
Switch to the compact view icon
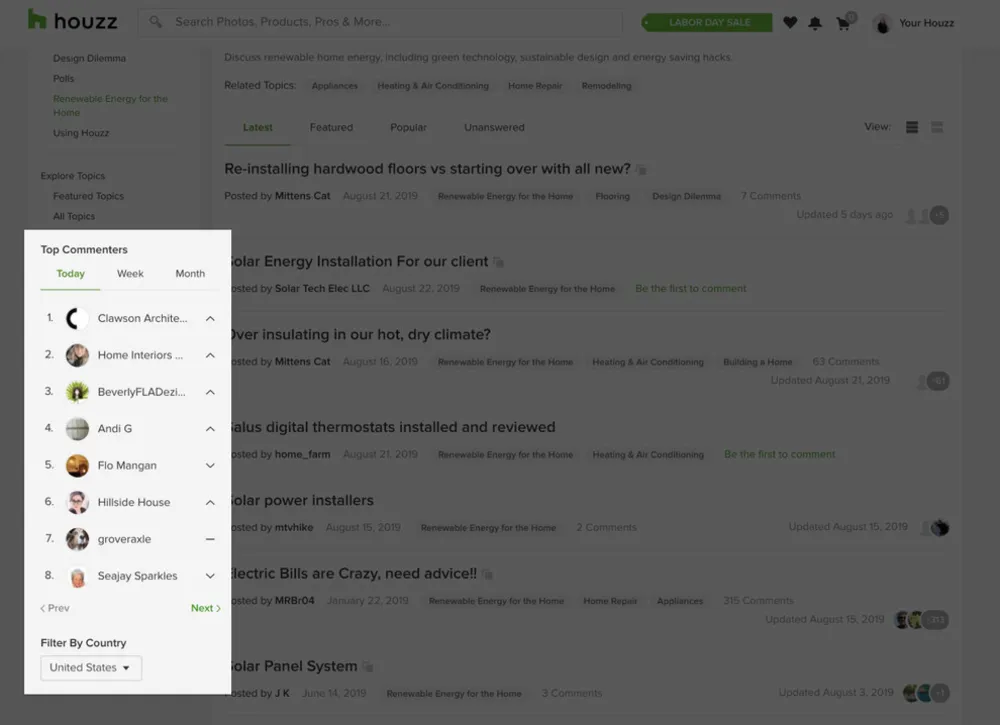937,127
